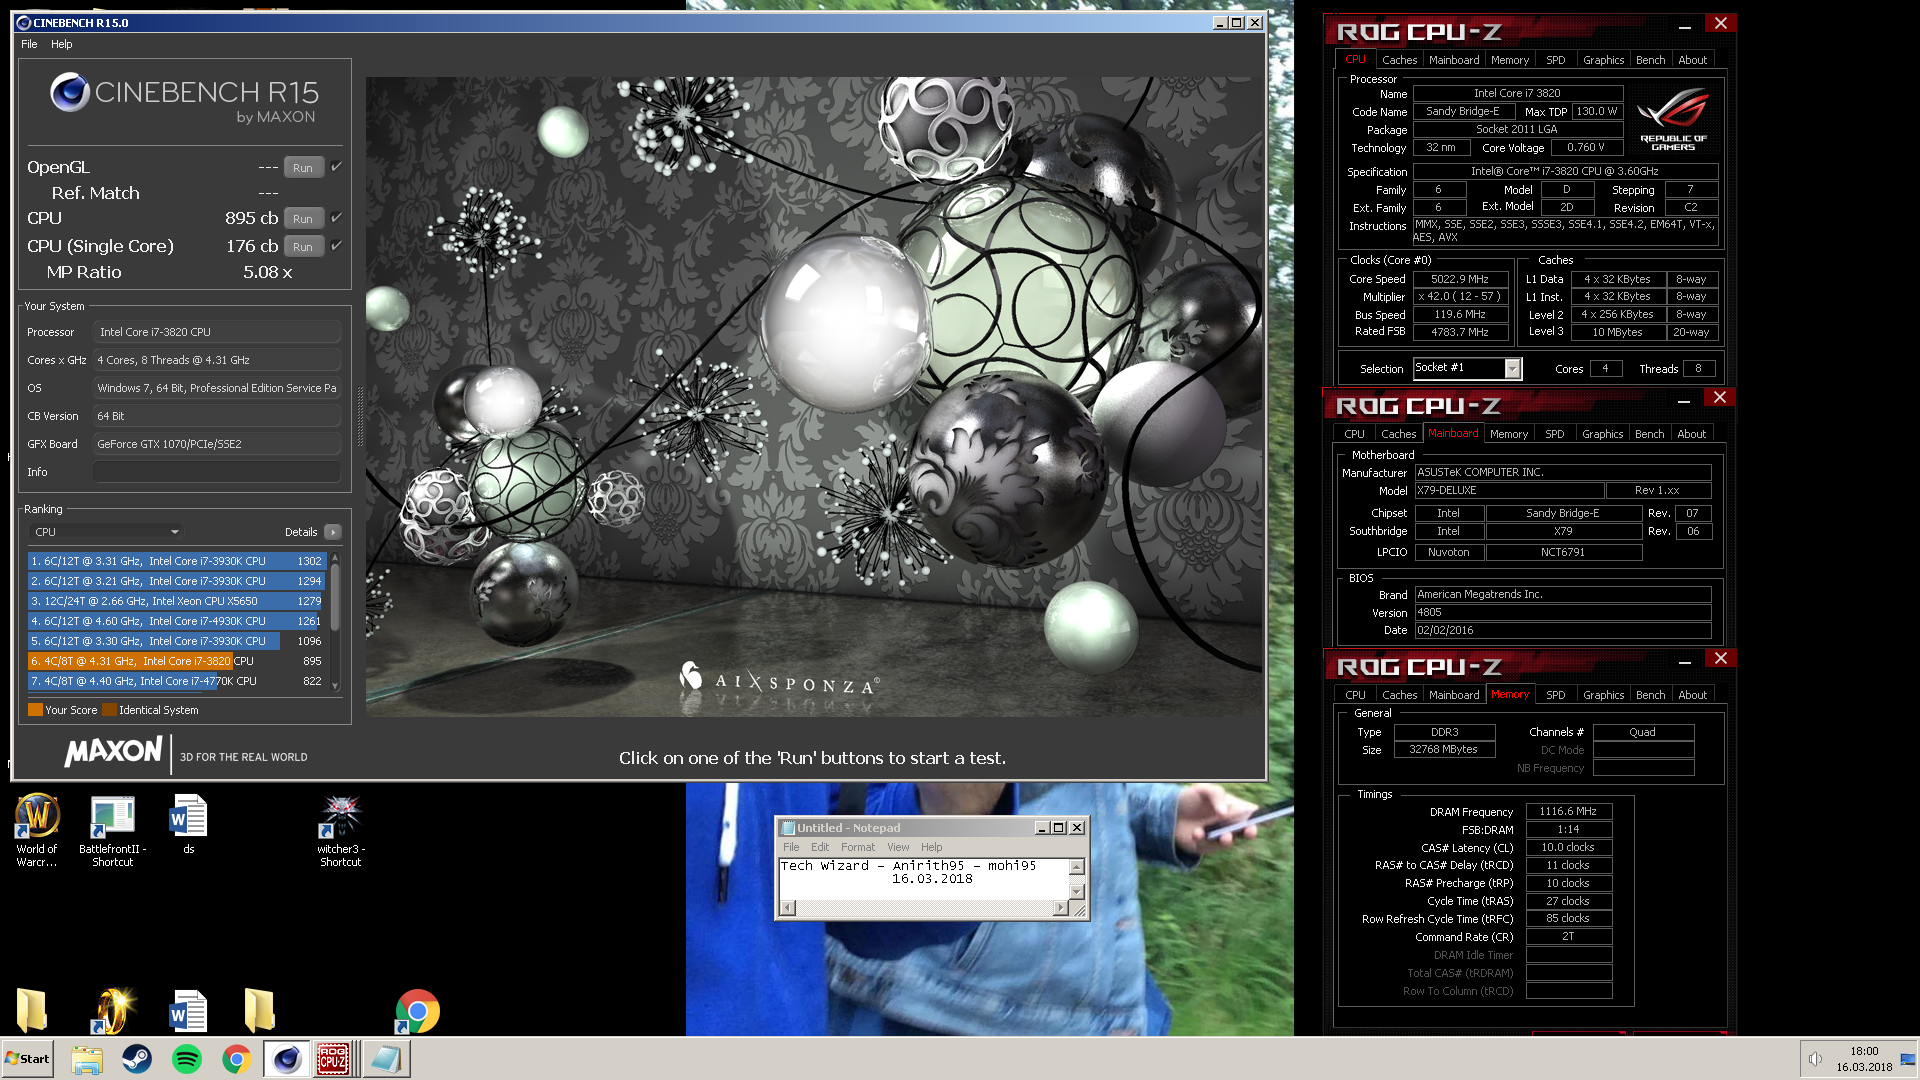Select ranking row 4 i7-4930K 1261

tap(176, 621)
